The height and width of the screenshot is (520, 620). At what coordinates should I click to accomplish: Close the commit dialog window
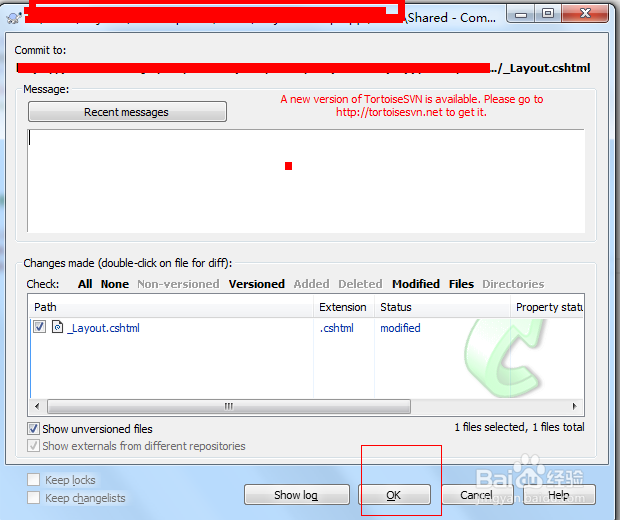[585, 14]
